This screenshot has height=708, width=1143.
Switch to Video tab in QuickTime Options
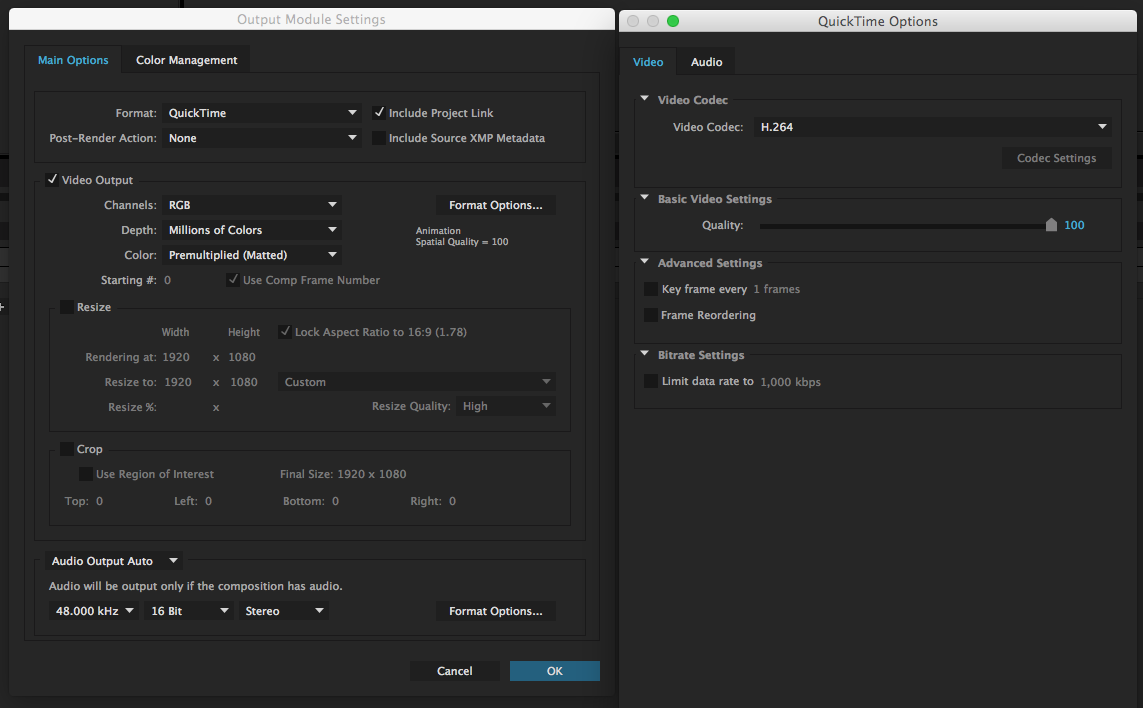click(648, 62)
